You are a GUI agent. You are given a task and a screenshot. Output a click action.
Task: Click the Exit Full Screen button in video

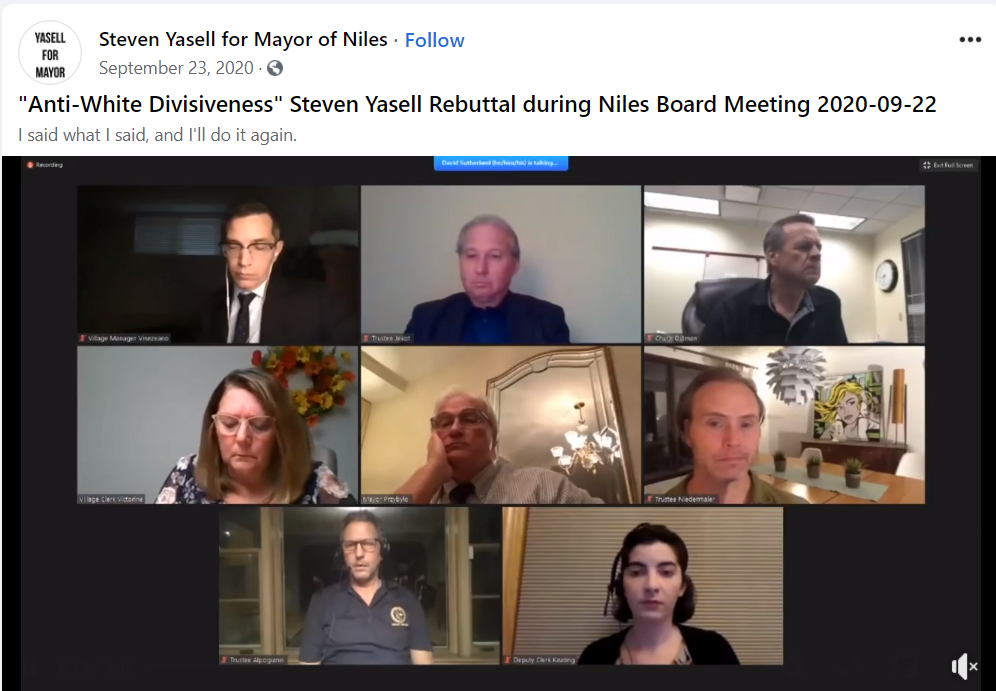(948, 165)
